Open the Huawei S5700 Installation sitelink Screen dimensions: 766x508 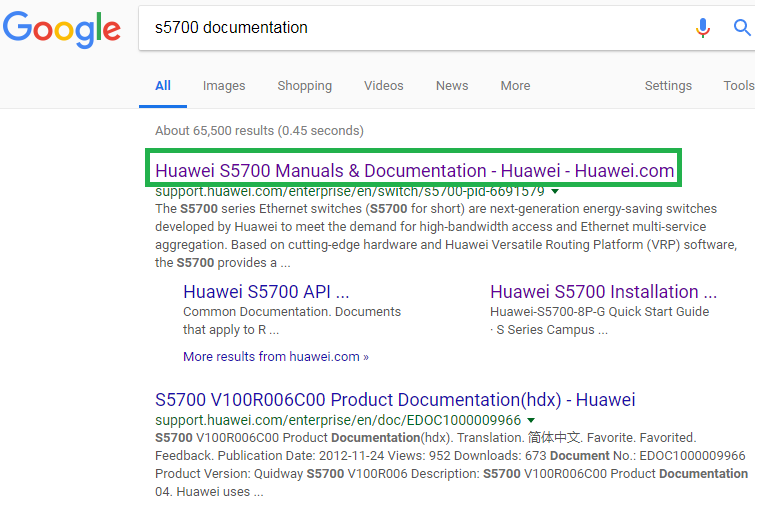tap(603, 292)
